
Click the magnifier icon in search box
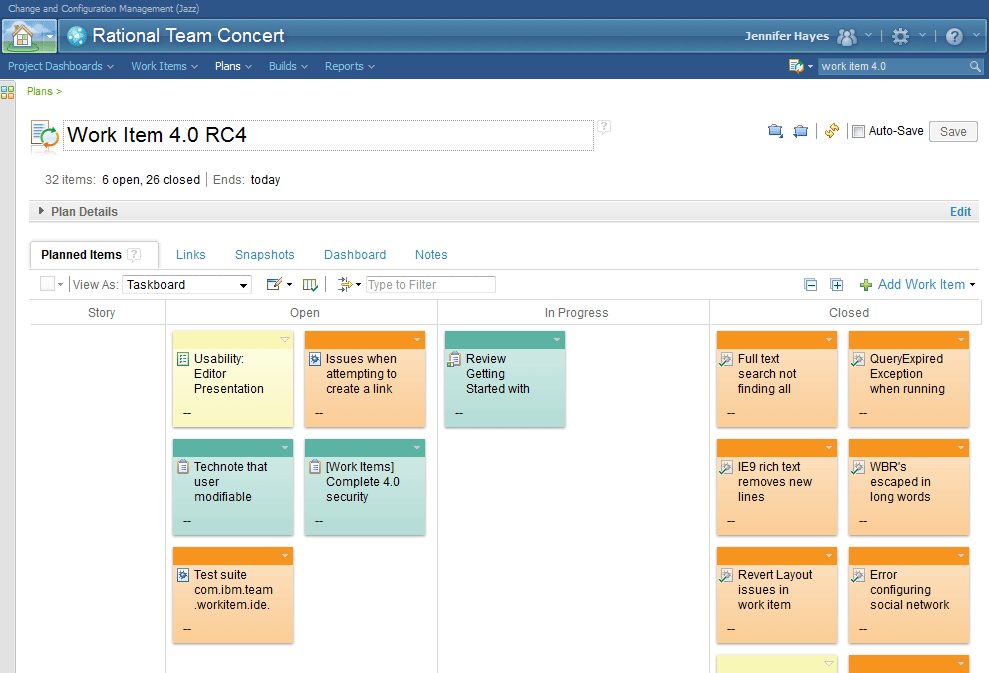point(975,67)
